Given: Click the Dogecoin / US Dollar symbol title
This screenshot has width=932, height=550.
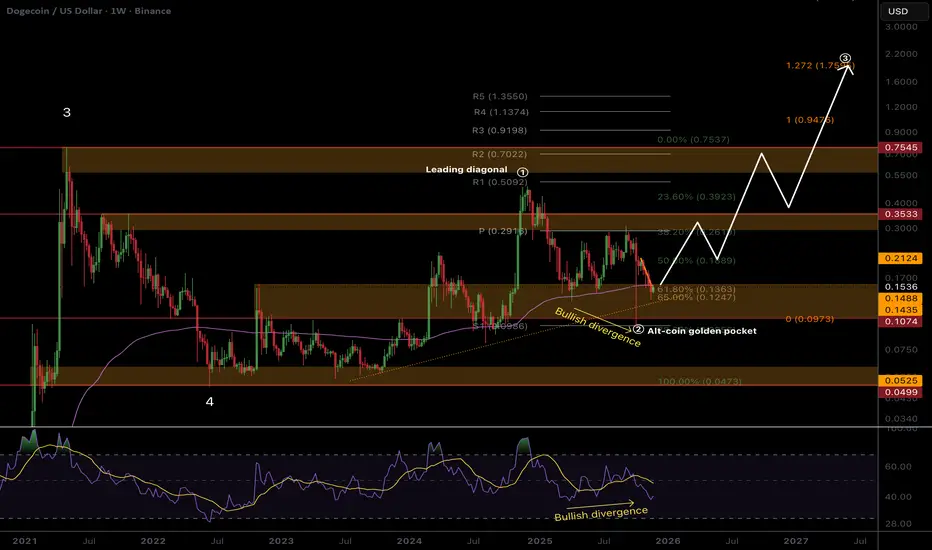Looking at the screenshot, I should point(63,11).
